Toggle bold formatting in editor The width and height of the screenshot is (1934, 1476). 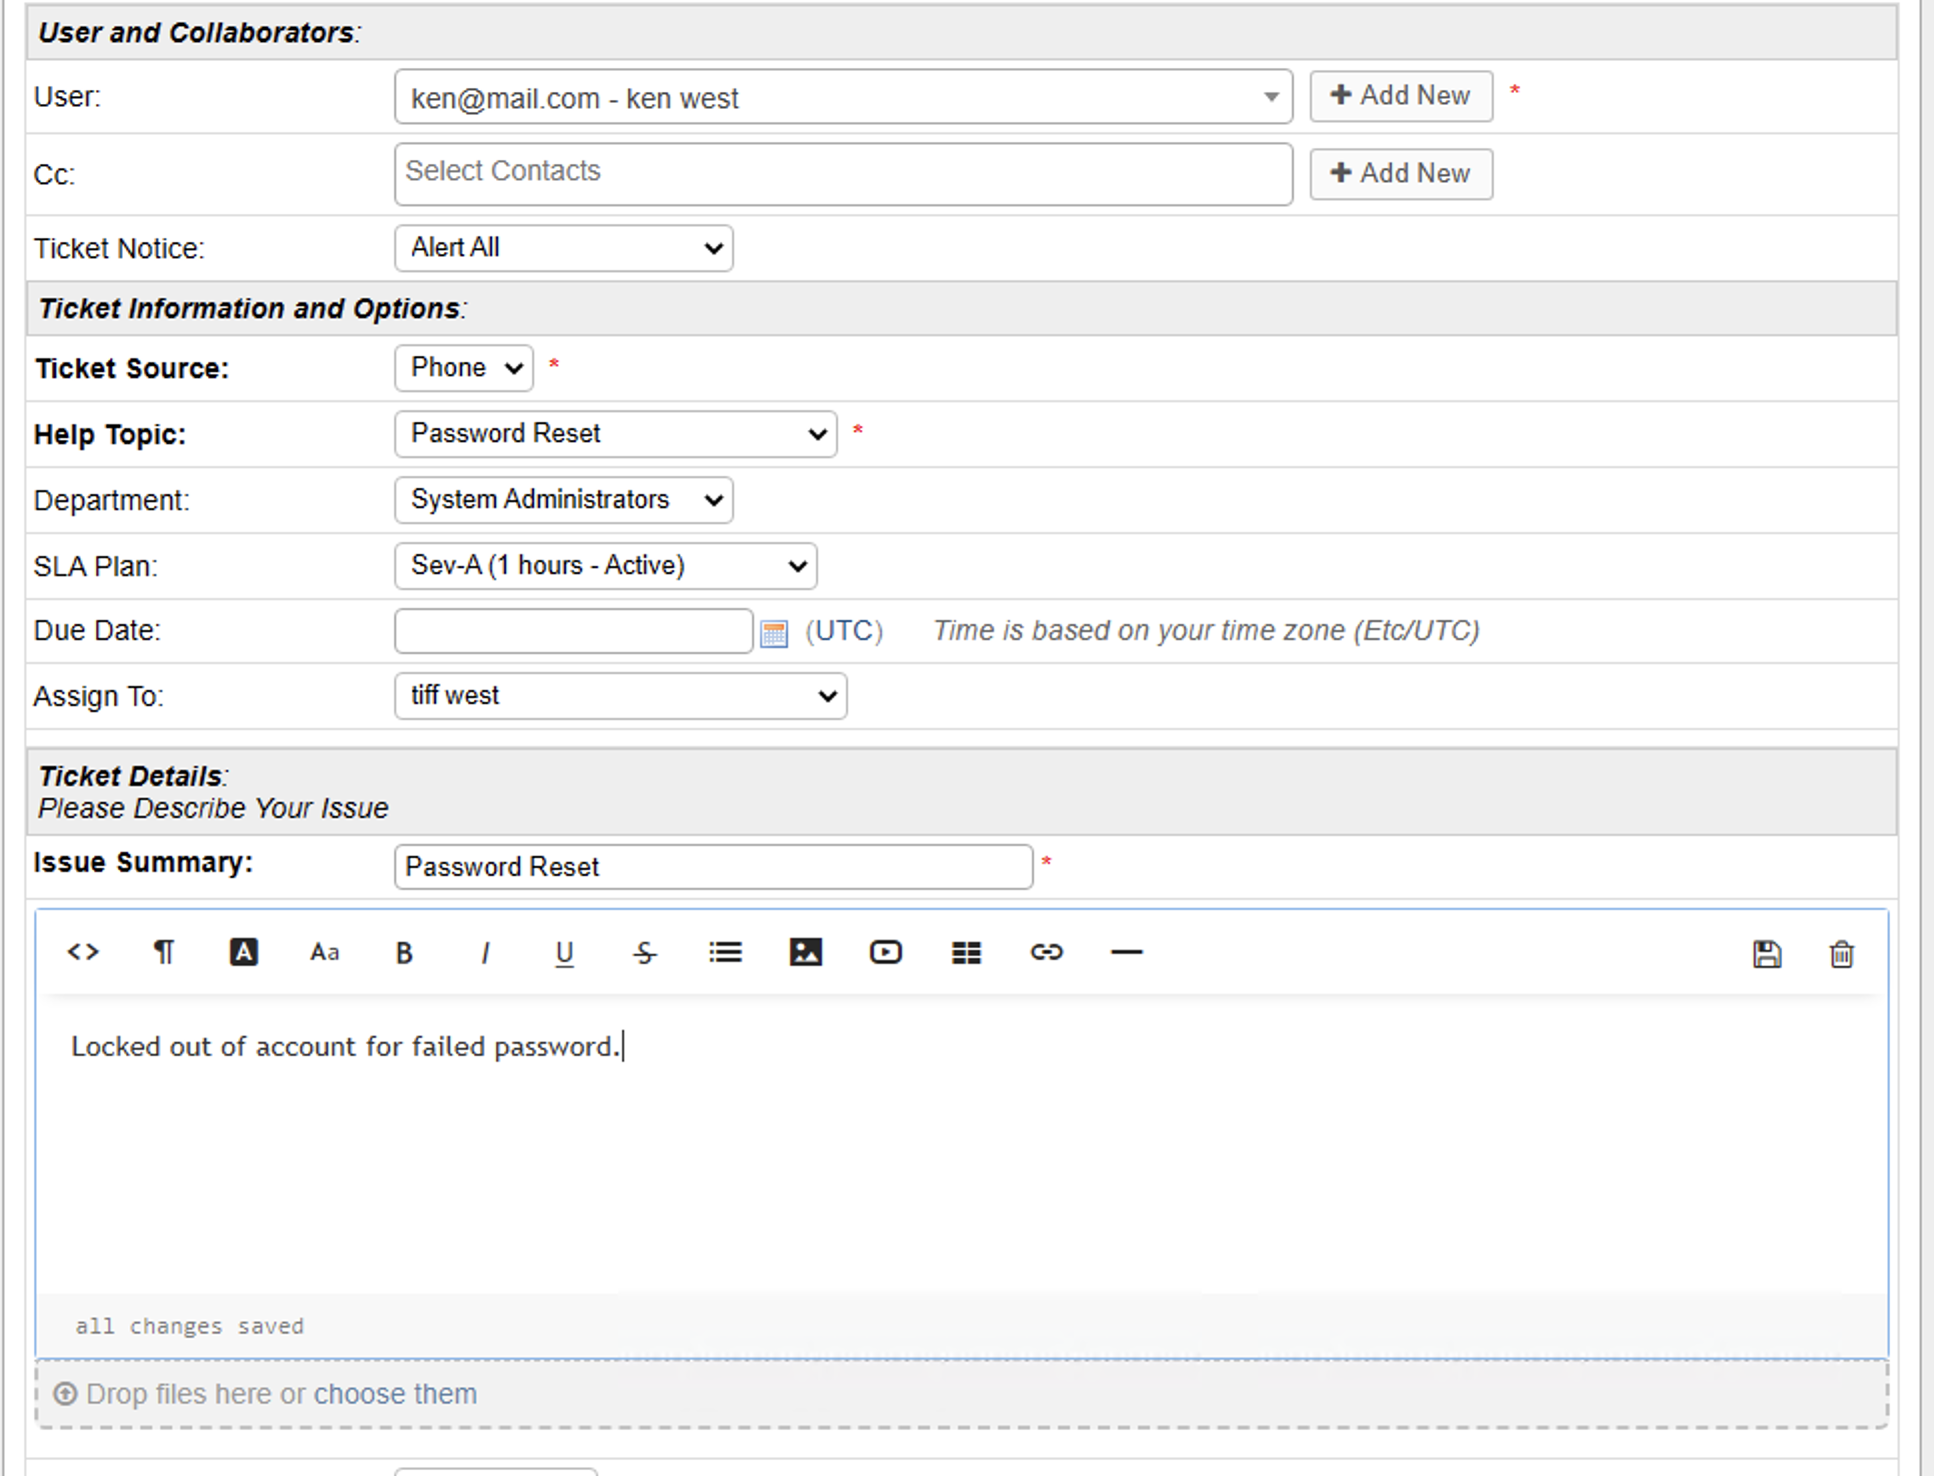coord(404,953)
